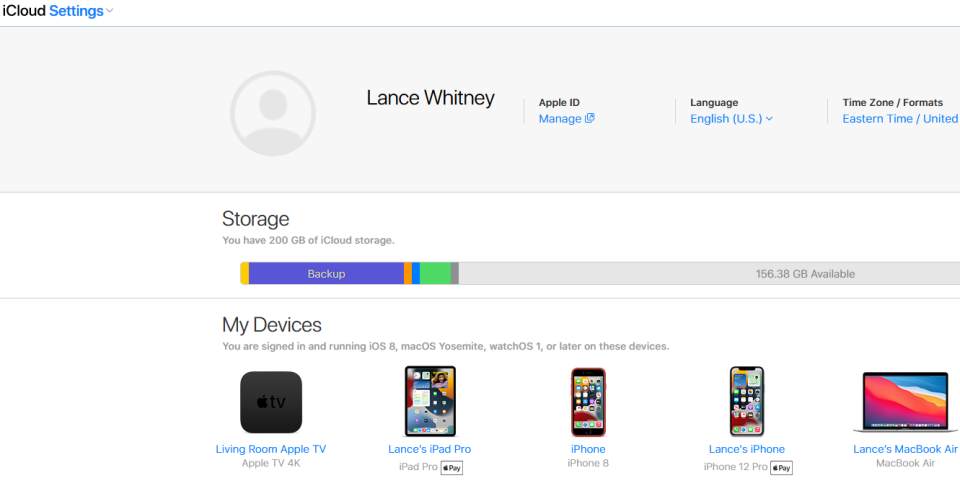Viewport: 960px width, 491px height.
Task: Open the Lance's iPad Pro link
Action: point(430,449)
